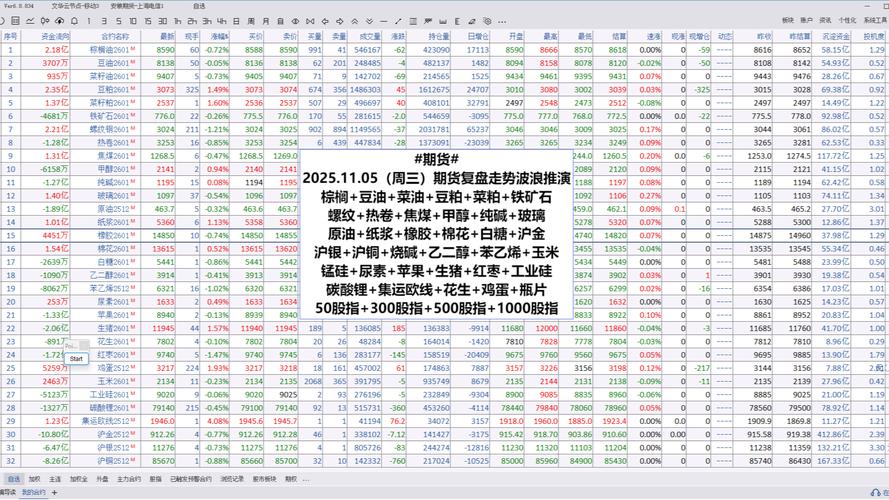
Task: Select the diagonal trend line tool
Action: coord(399,21)
